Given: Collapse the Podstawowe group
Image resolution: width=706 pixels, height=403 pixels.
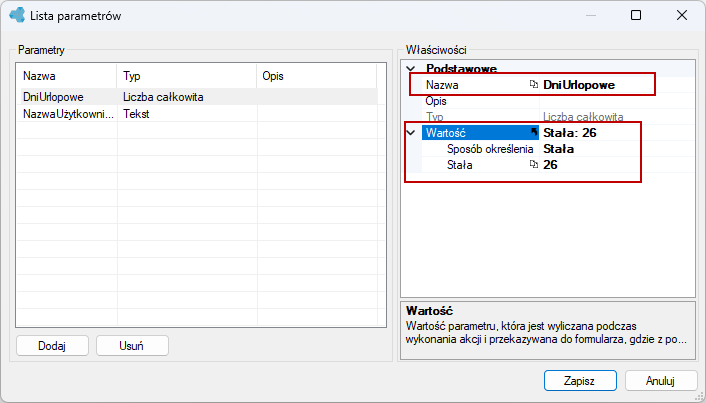Looking at the screenshot, I should click(x=411, y=69).
